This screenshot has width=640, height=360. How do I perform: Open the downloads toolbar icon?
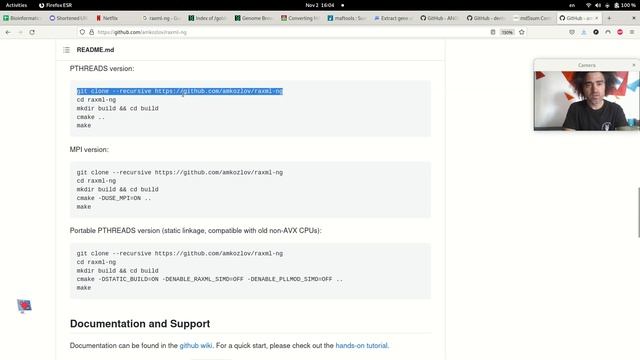point(584,32)
